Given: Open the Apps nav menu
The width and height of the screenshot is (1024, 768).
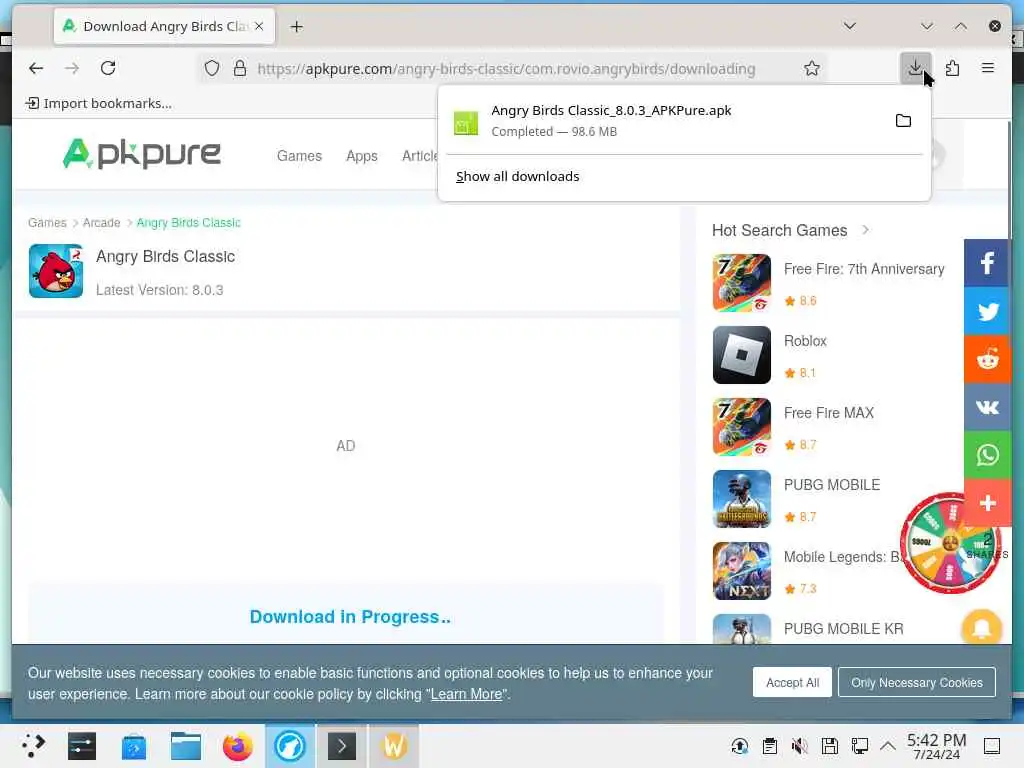Looking at the screenshot, I should [x=362, y=156].
